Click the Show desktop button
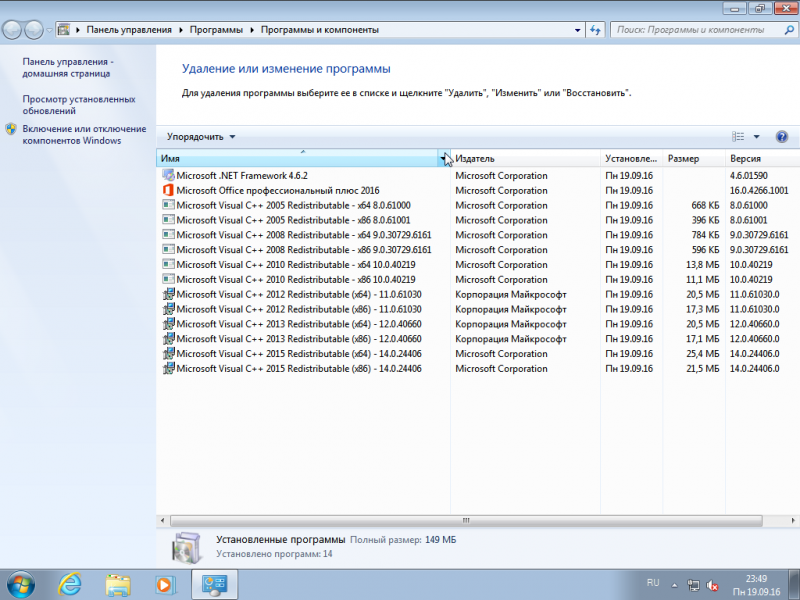Image resolution: width=800 pixels, height=600 pixels. click(x=794, y=585)
